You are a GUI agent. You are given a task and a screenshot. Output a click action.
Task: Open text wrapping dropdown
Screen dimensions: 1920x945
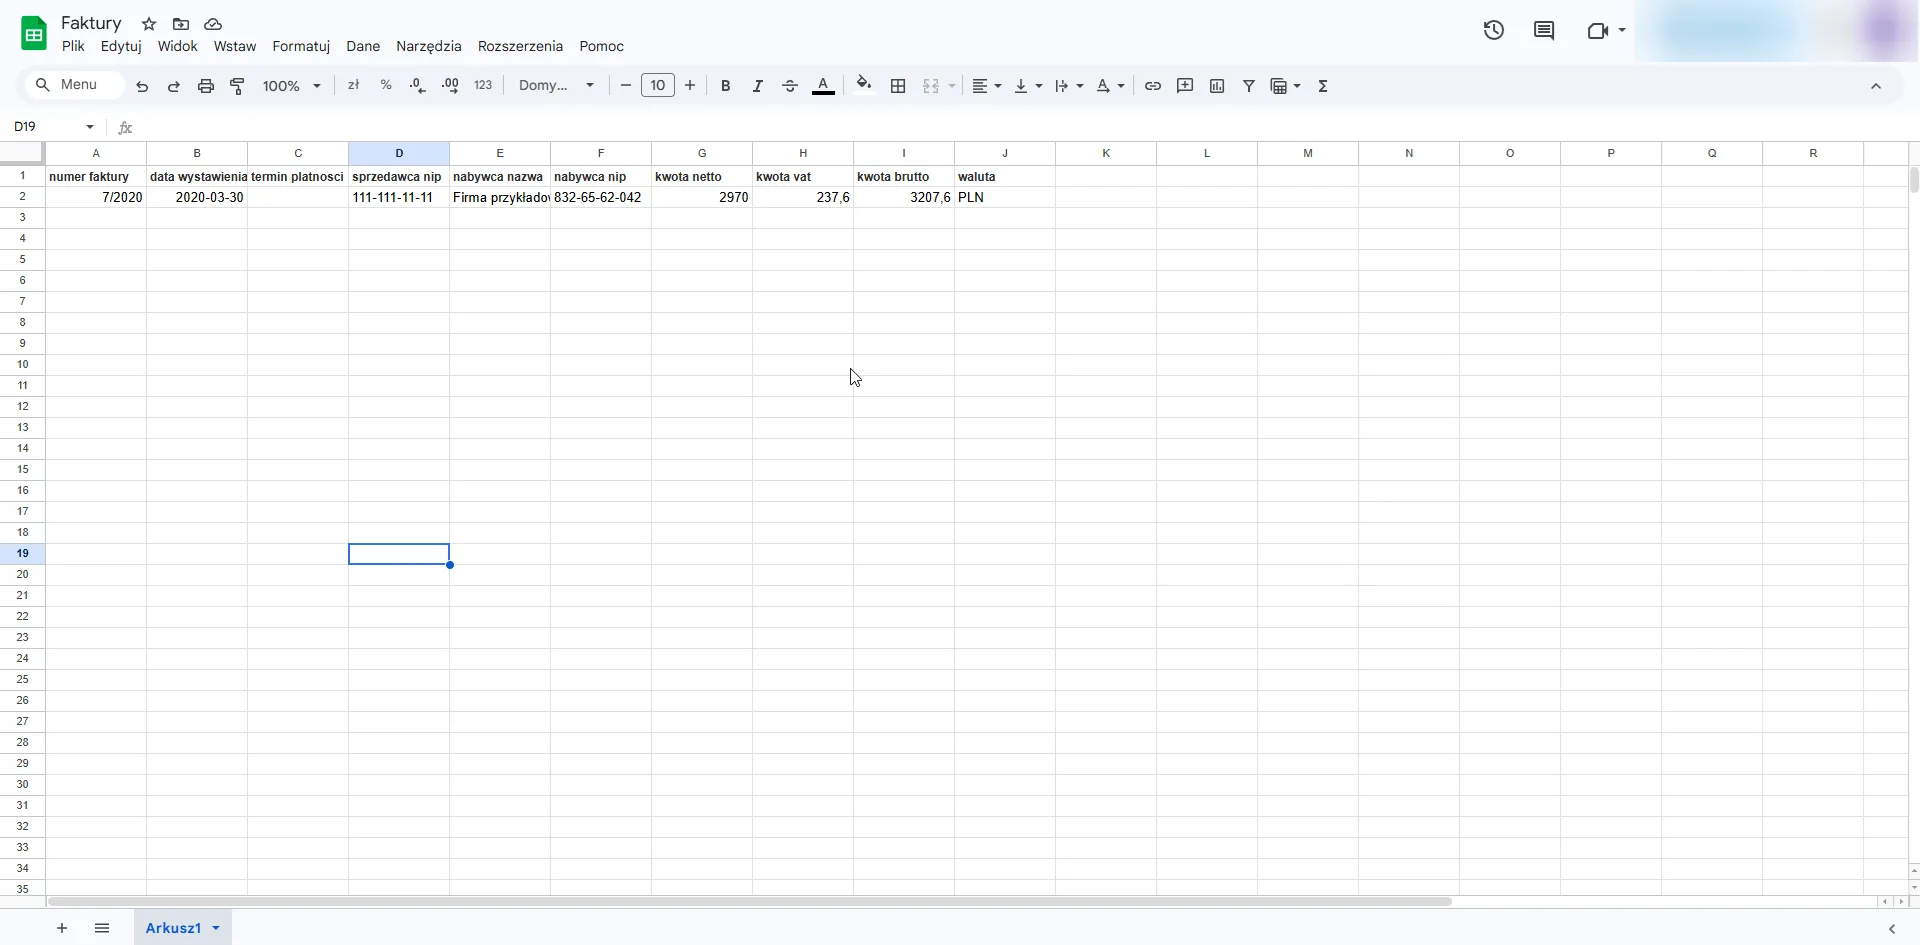point(1069,86)
